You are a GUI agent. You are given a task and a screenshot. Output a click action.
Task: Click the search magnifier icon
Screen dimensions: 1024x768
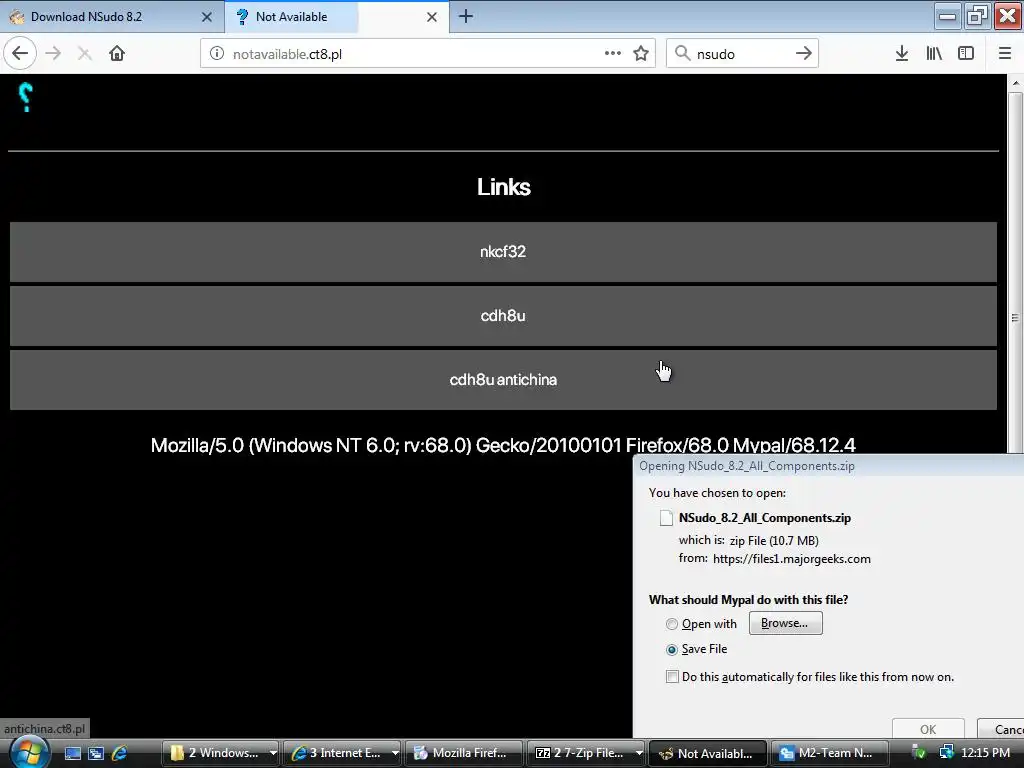point(682,54)
